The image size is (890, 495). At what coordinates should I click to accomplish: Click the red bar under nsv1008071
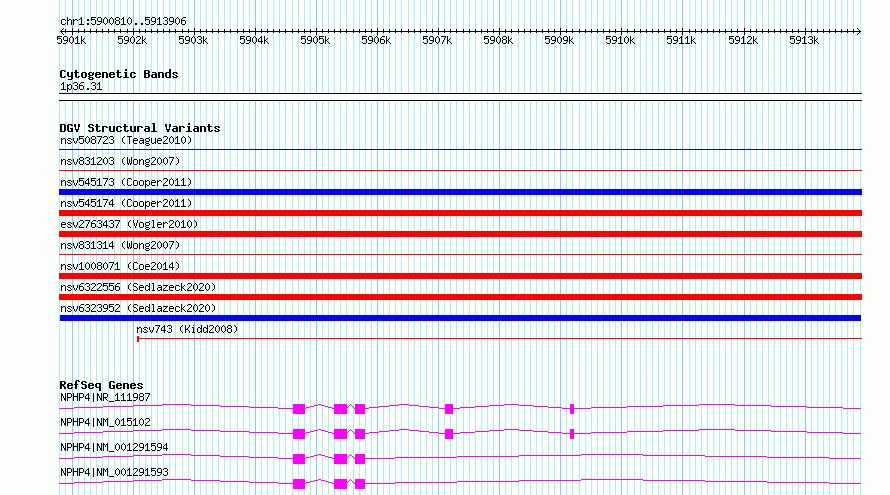(460, 276)
